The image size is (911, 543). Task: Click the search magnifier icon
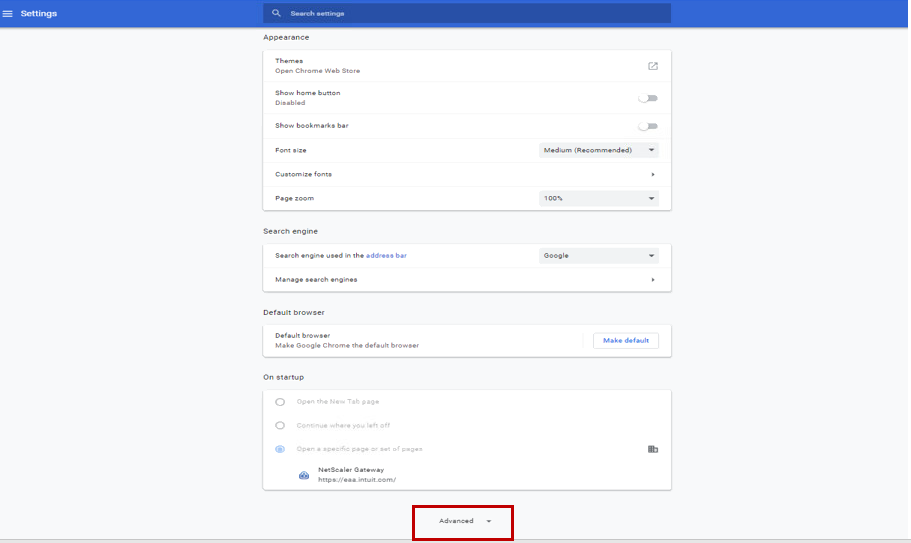(x=276, y=13)
